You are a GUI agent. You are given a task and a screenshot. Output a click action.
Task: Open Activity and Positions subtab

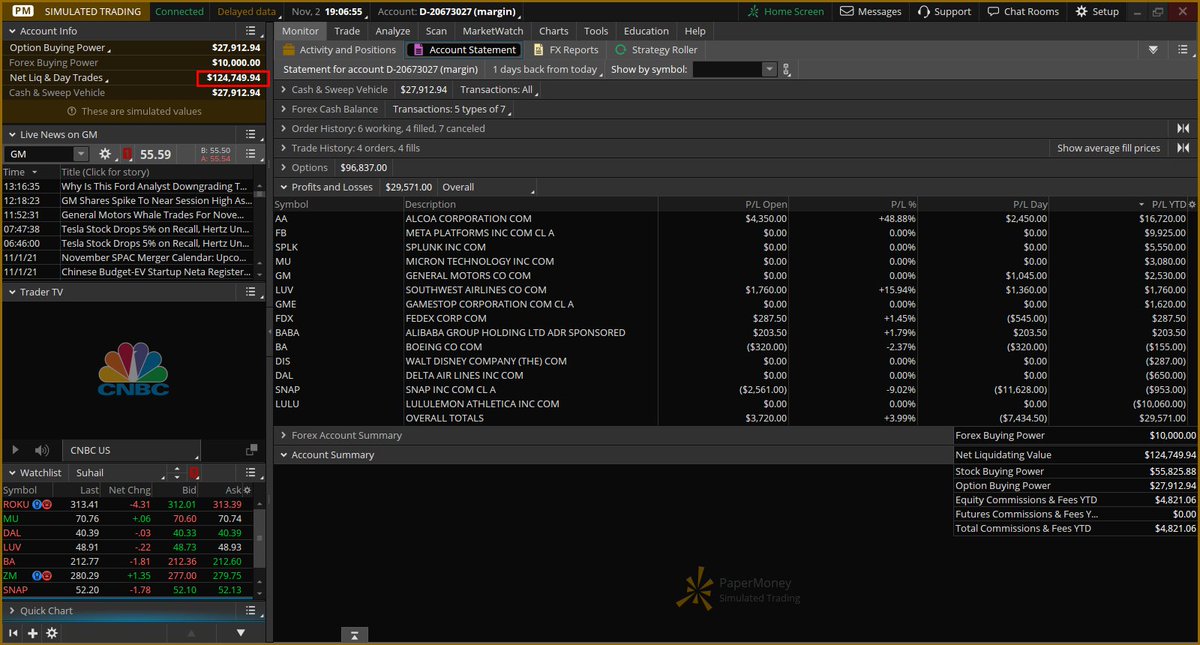[x=338, y=49]
